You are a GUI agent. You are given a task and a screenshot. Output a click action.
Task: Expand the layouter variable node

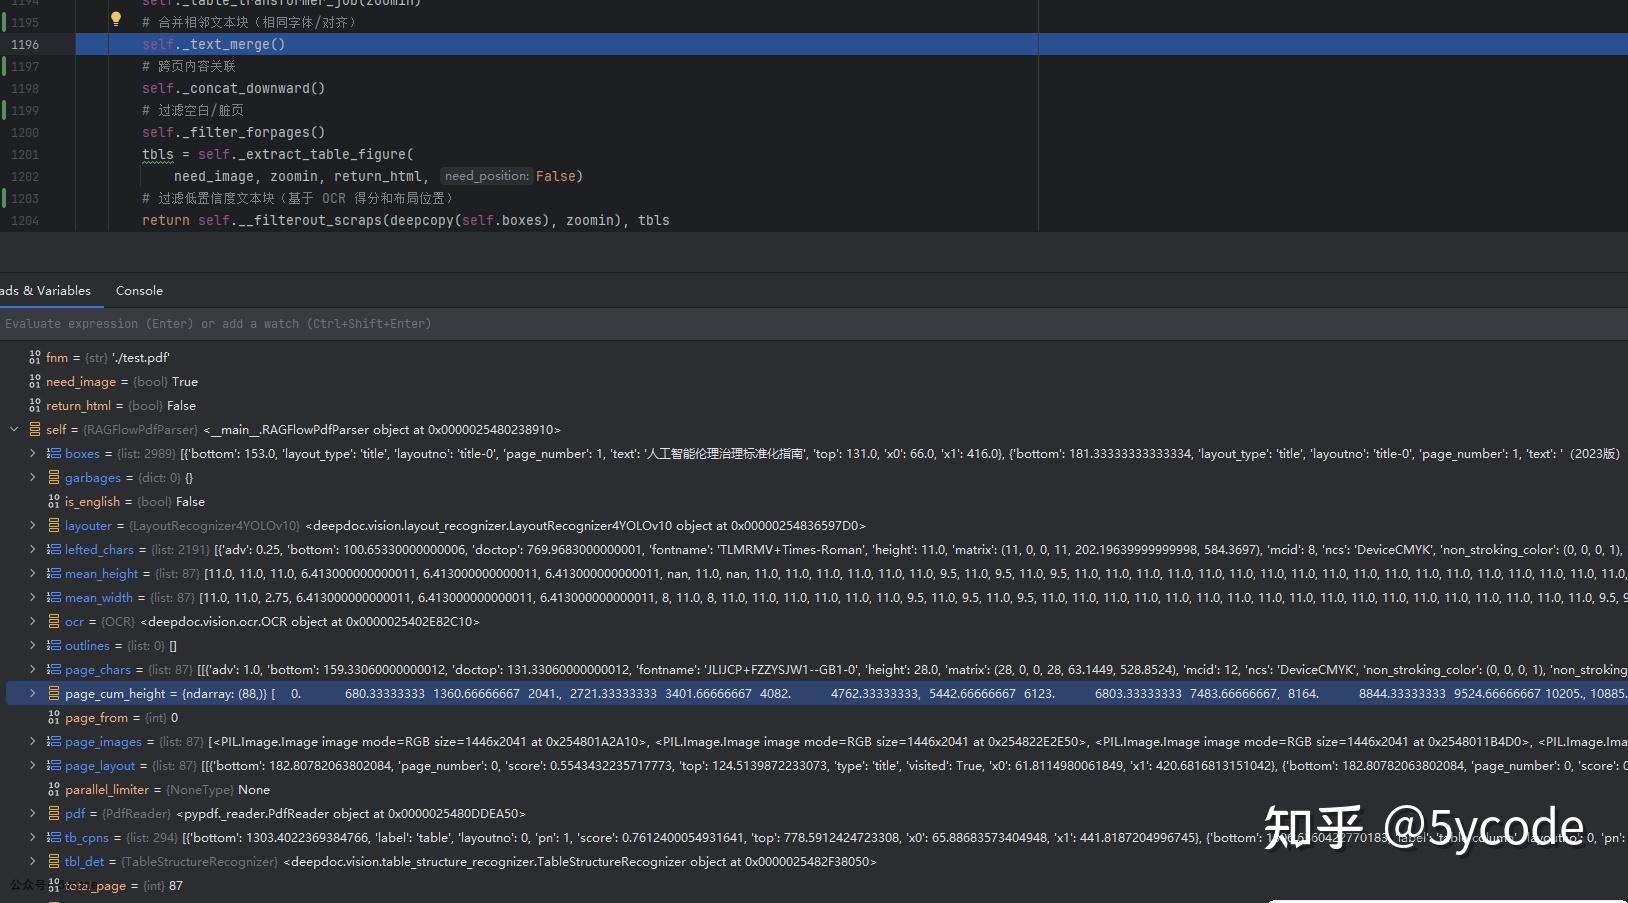33,526
